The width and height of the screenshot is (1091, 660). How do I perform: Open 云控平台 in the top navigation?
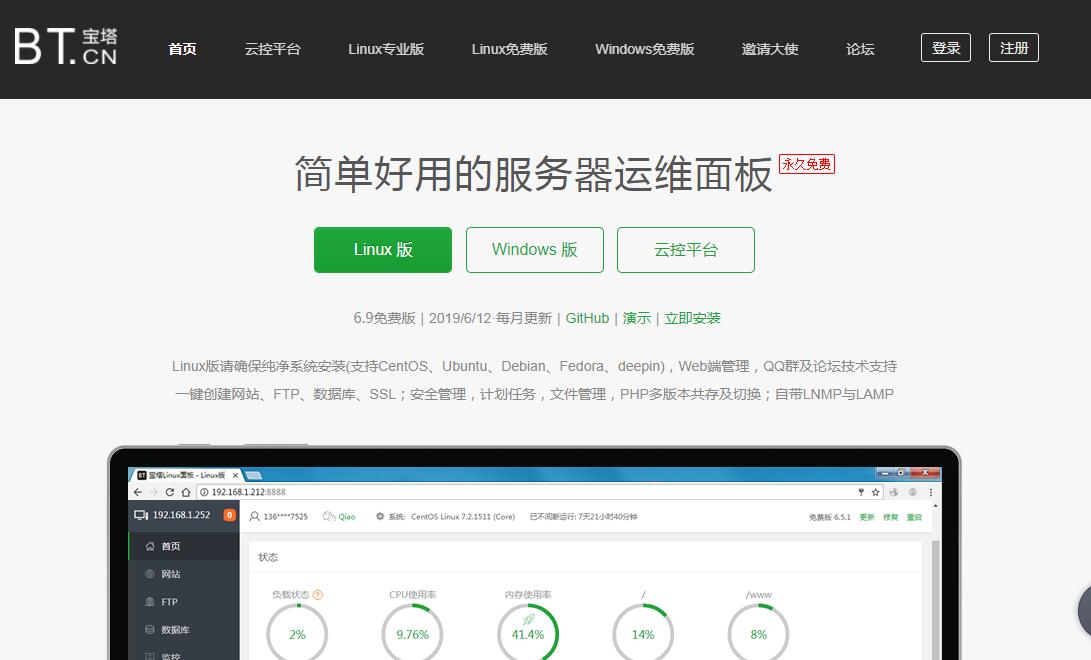[272, 49]
